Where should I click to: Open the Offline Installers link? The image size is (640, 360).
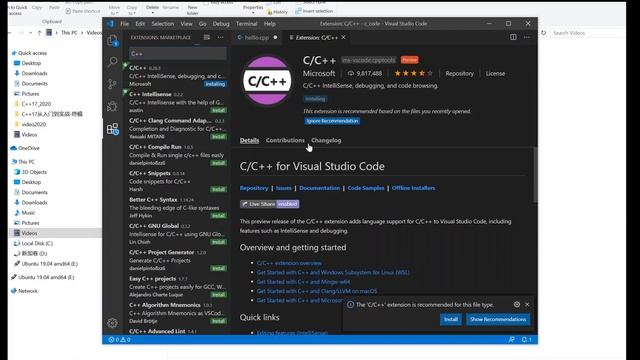413,188
